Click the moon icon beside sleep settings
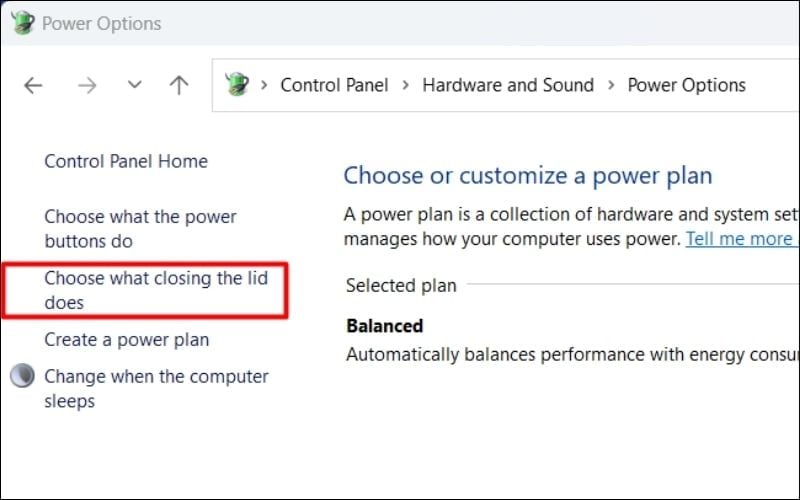This screenshot has height=500, width=800. click(22, 377)
